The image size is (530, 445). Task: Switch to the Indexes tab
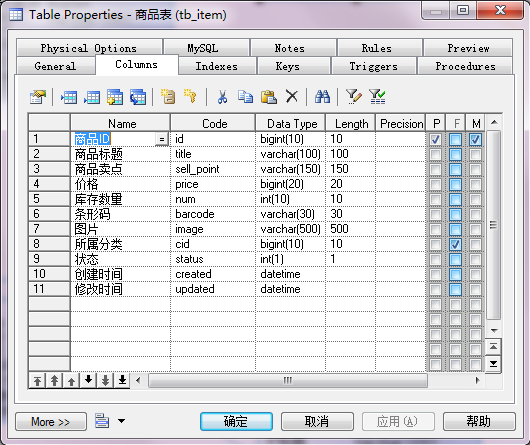217,66
